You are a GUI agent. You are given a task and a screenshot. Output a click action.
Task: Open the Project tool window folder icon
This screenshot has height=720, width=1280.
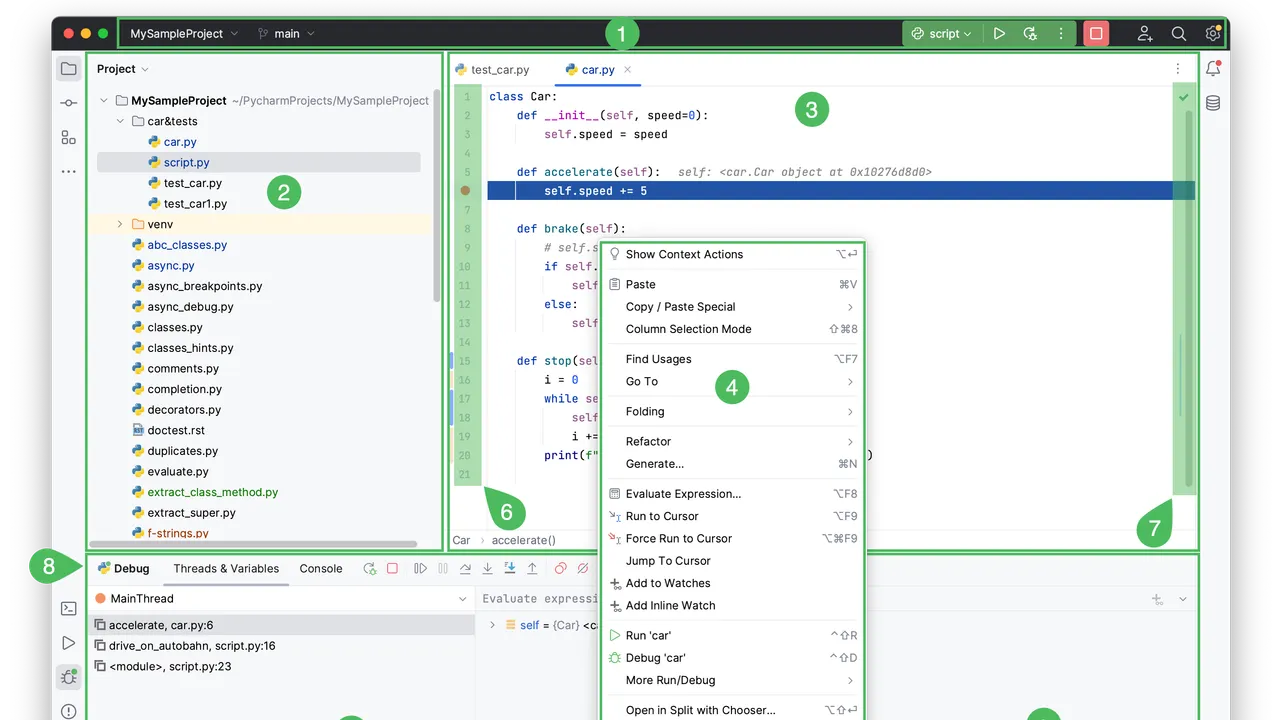(68, 69)
